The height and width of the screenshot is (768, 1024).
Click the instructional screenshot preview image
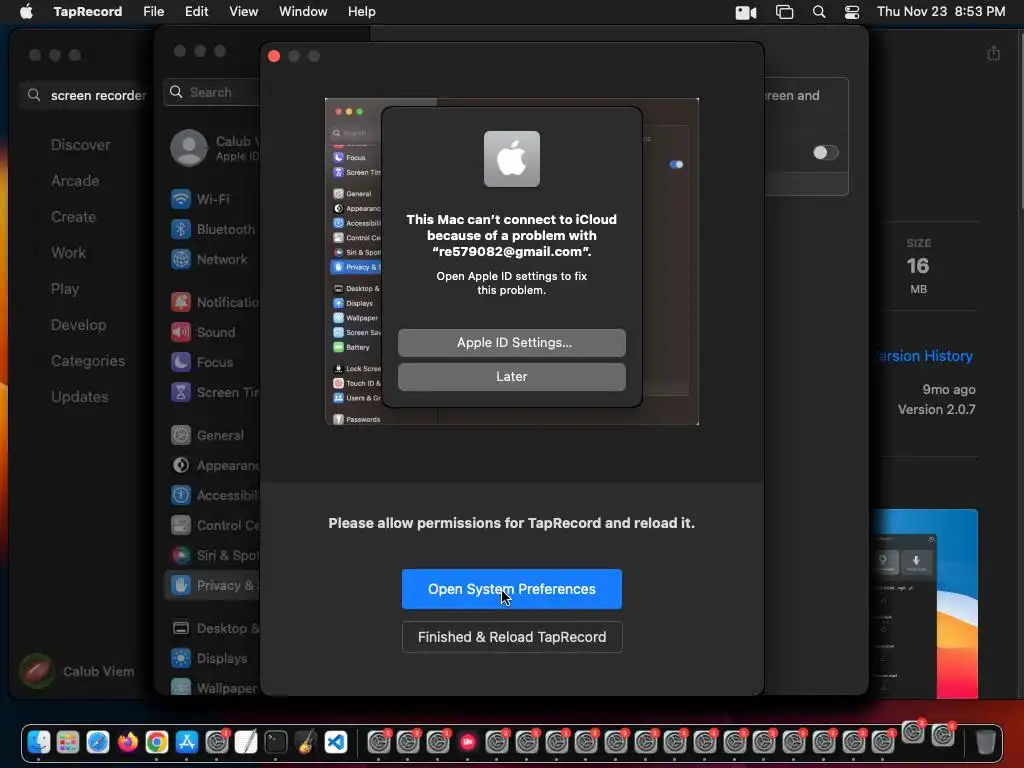(511, 261)
